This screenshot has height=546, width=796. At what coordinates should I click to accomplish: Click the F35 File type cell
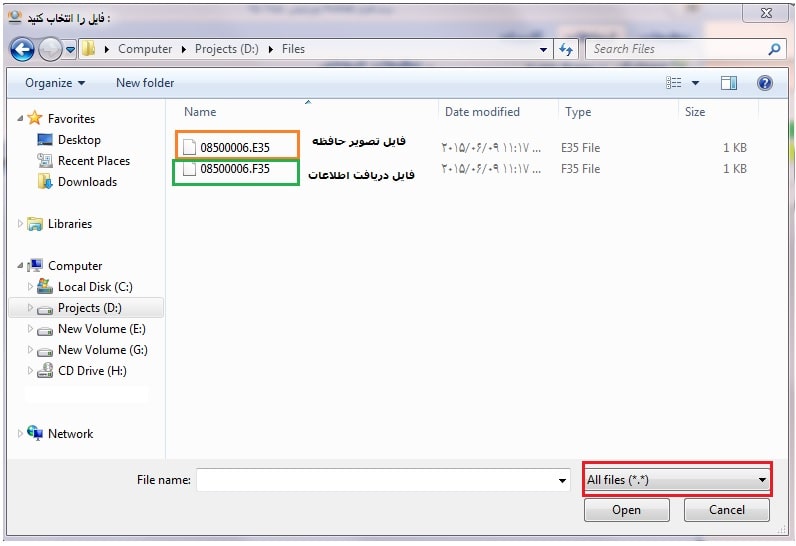click(x=580, y=168)
